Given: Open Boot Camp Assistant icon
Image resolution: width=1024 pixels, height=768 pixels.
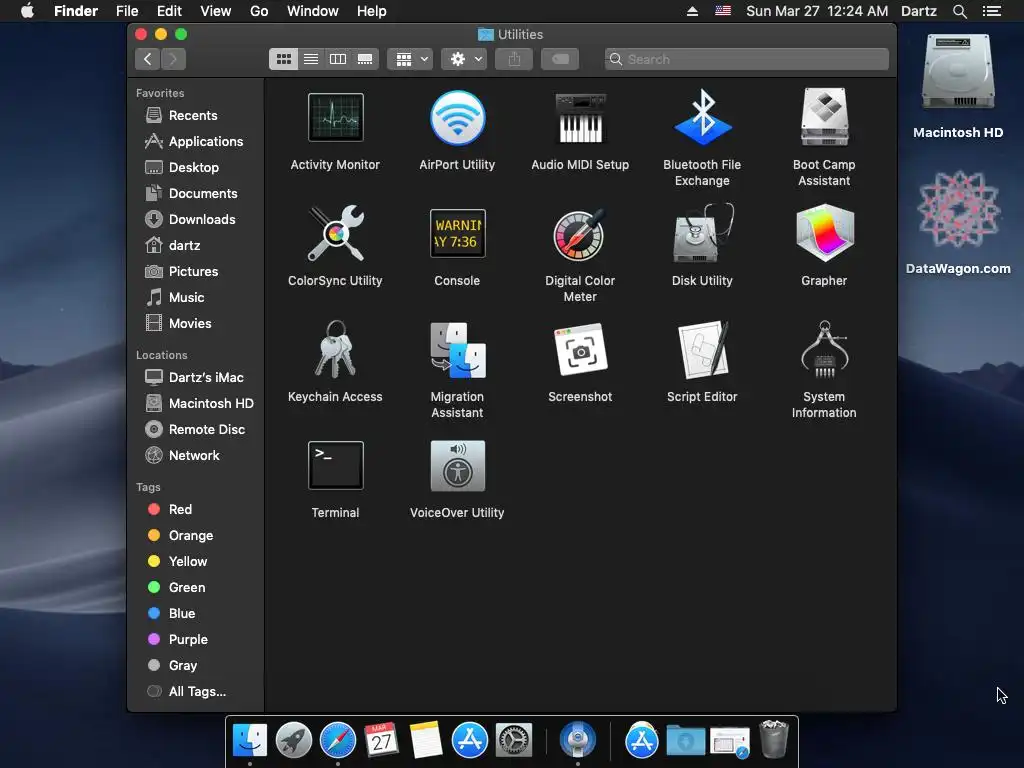Looking at the screenshot, I should tap(824, 118).
